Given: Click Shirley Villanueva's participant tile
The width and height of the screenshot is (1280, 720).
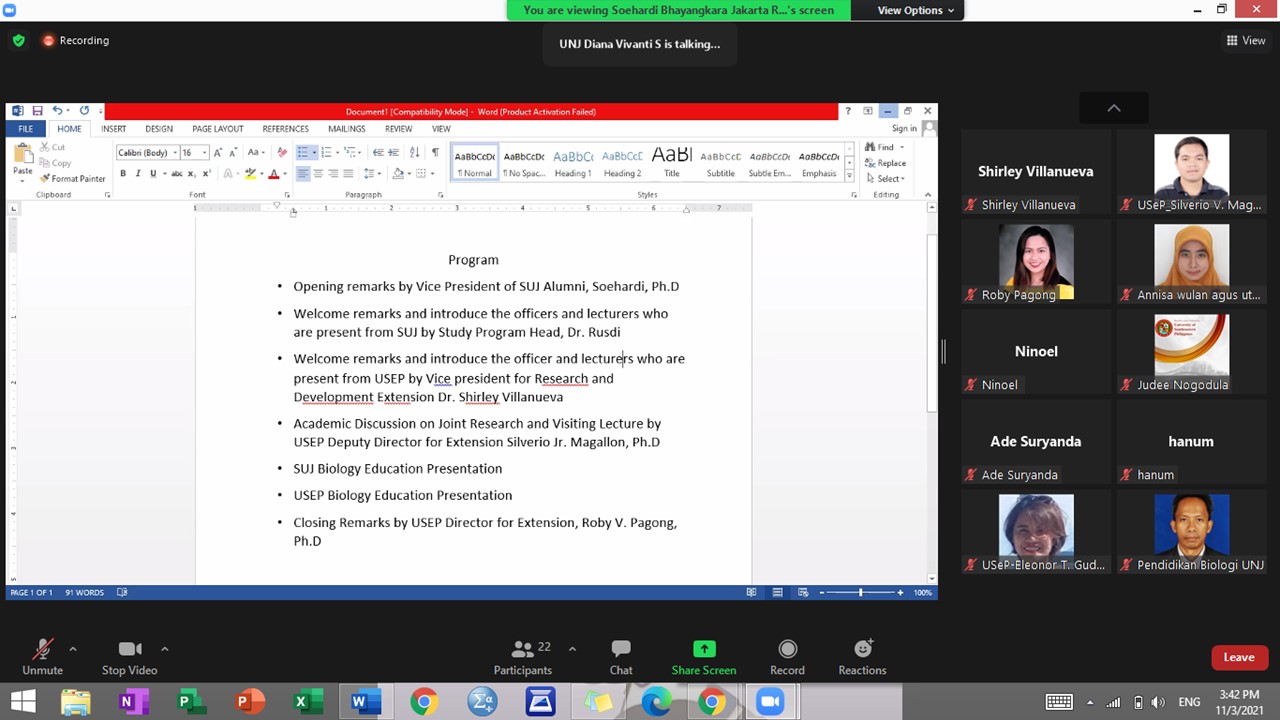Looking at the screenshot, I should [x=1036, y=172].
